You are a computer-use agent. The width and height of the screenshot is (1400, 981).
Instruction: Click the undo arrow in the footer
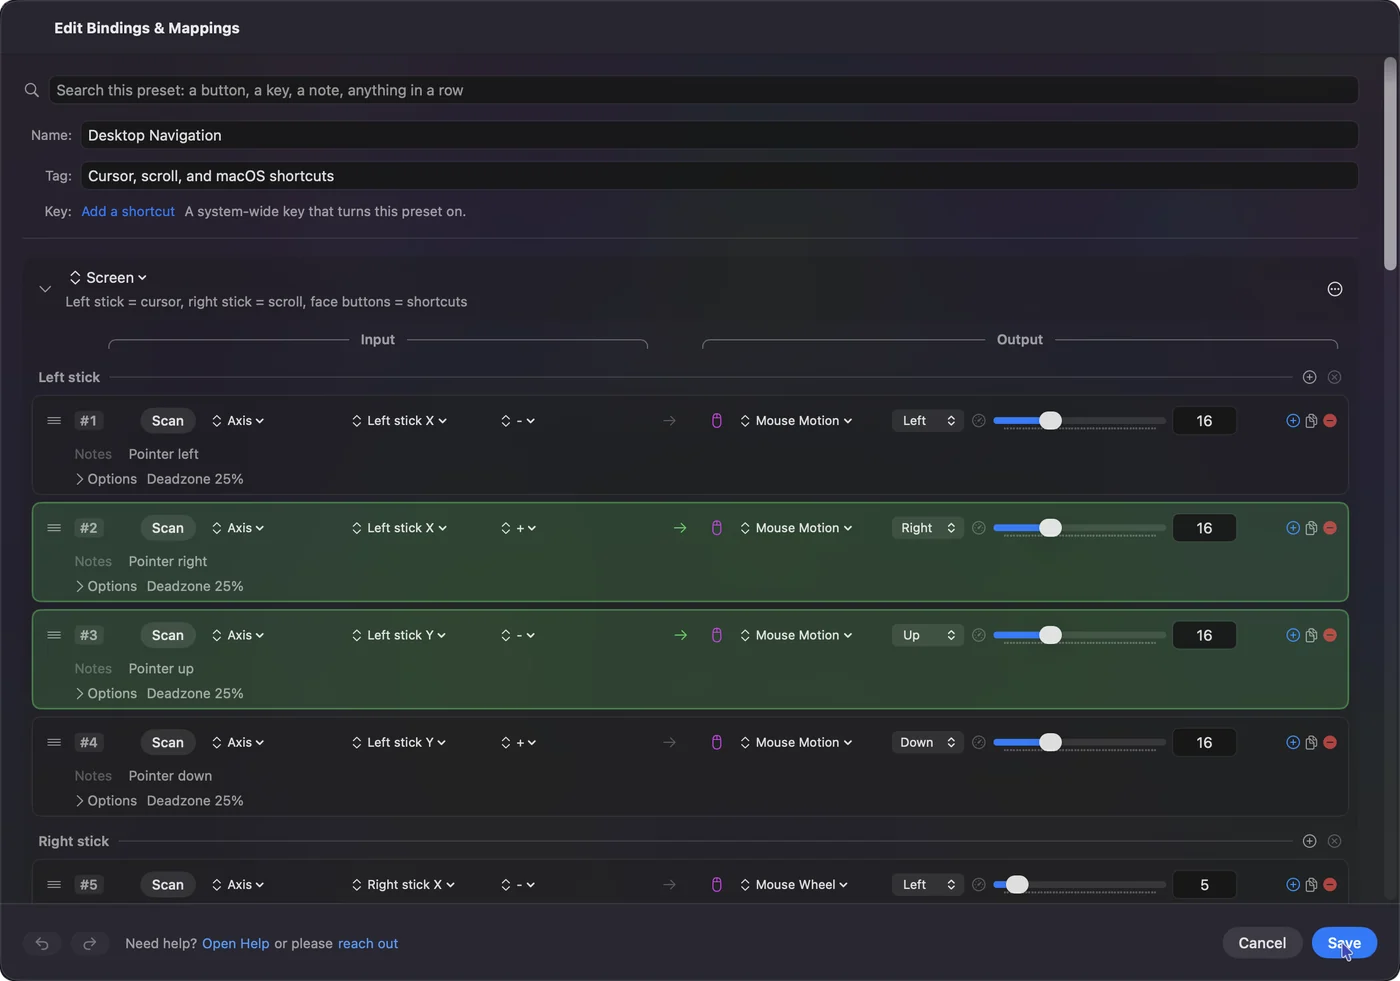[42, 943]
